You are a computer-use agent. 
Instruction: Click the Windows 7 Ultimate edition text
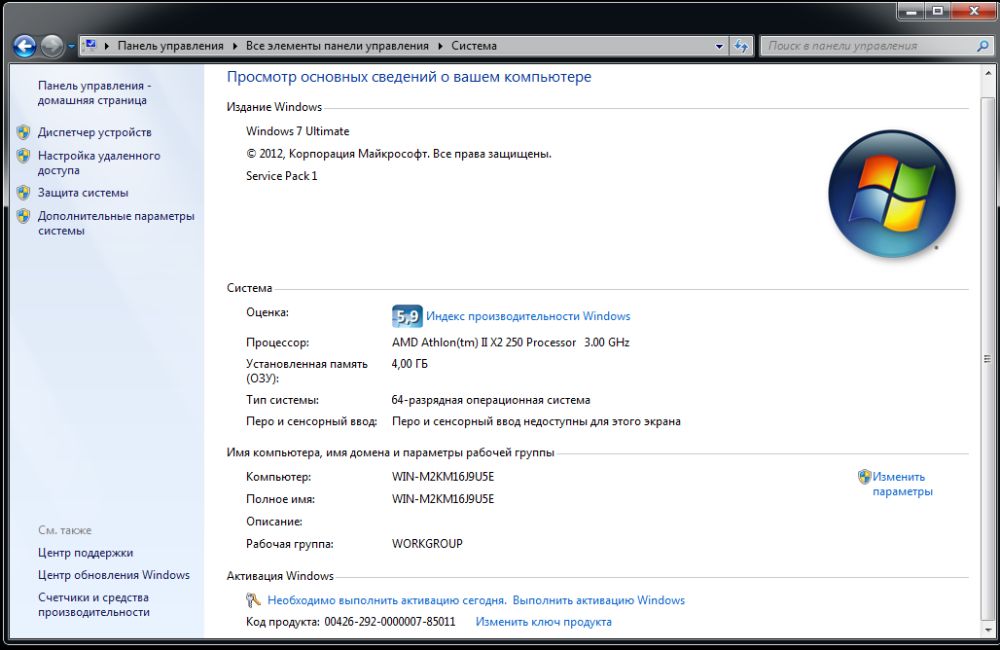tap(298, 131)
